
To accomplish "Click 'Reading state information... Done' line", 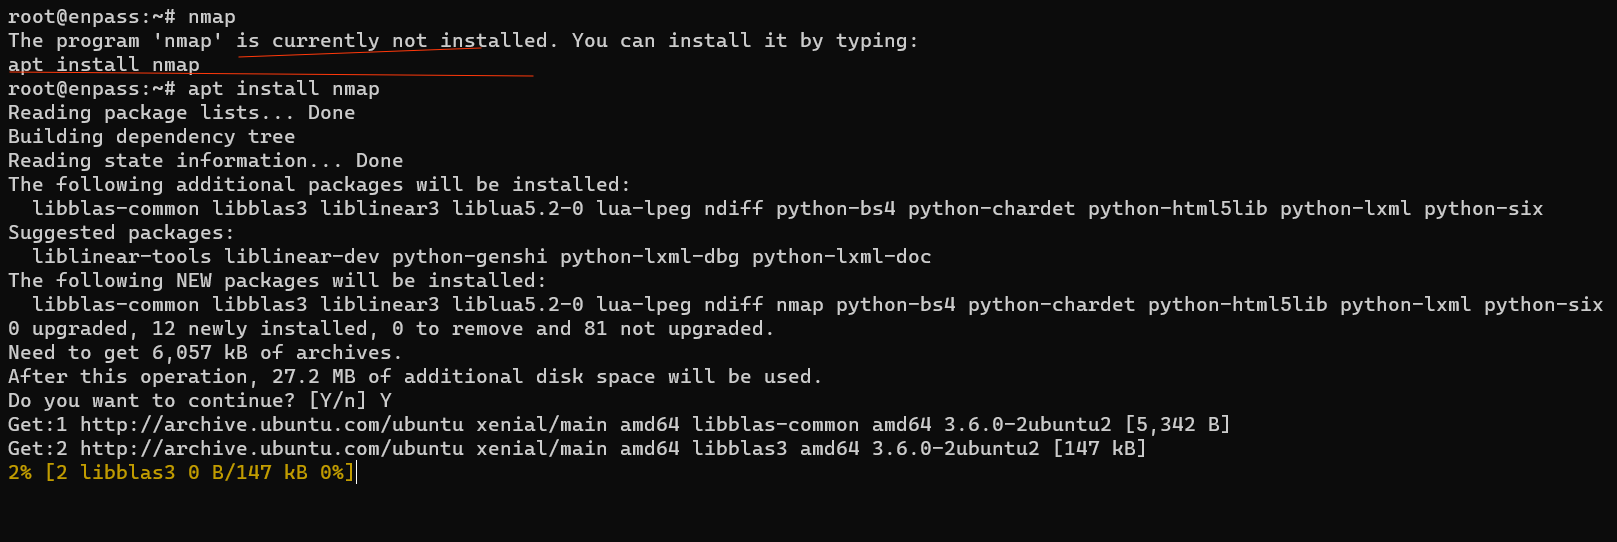I will 206,161.
